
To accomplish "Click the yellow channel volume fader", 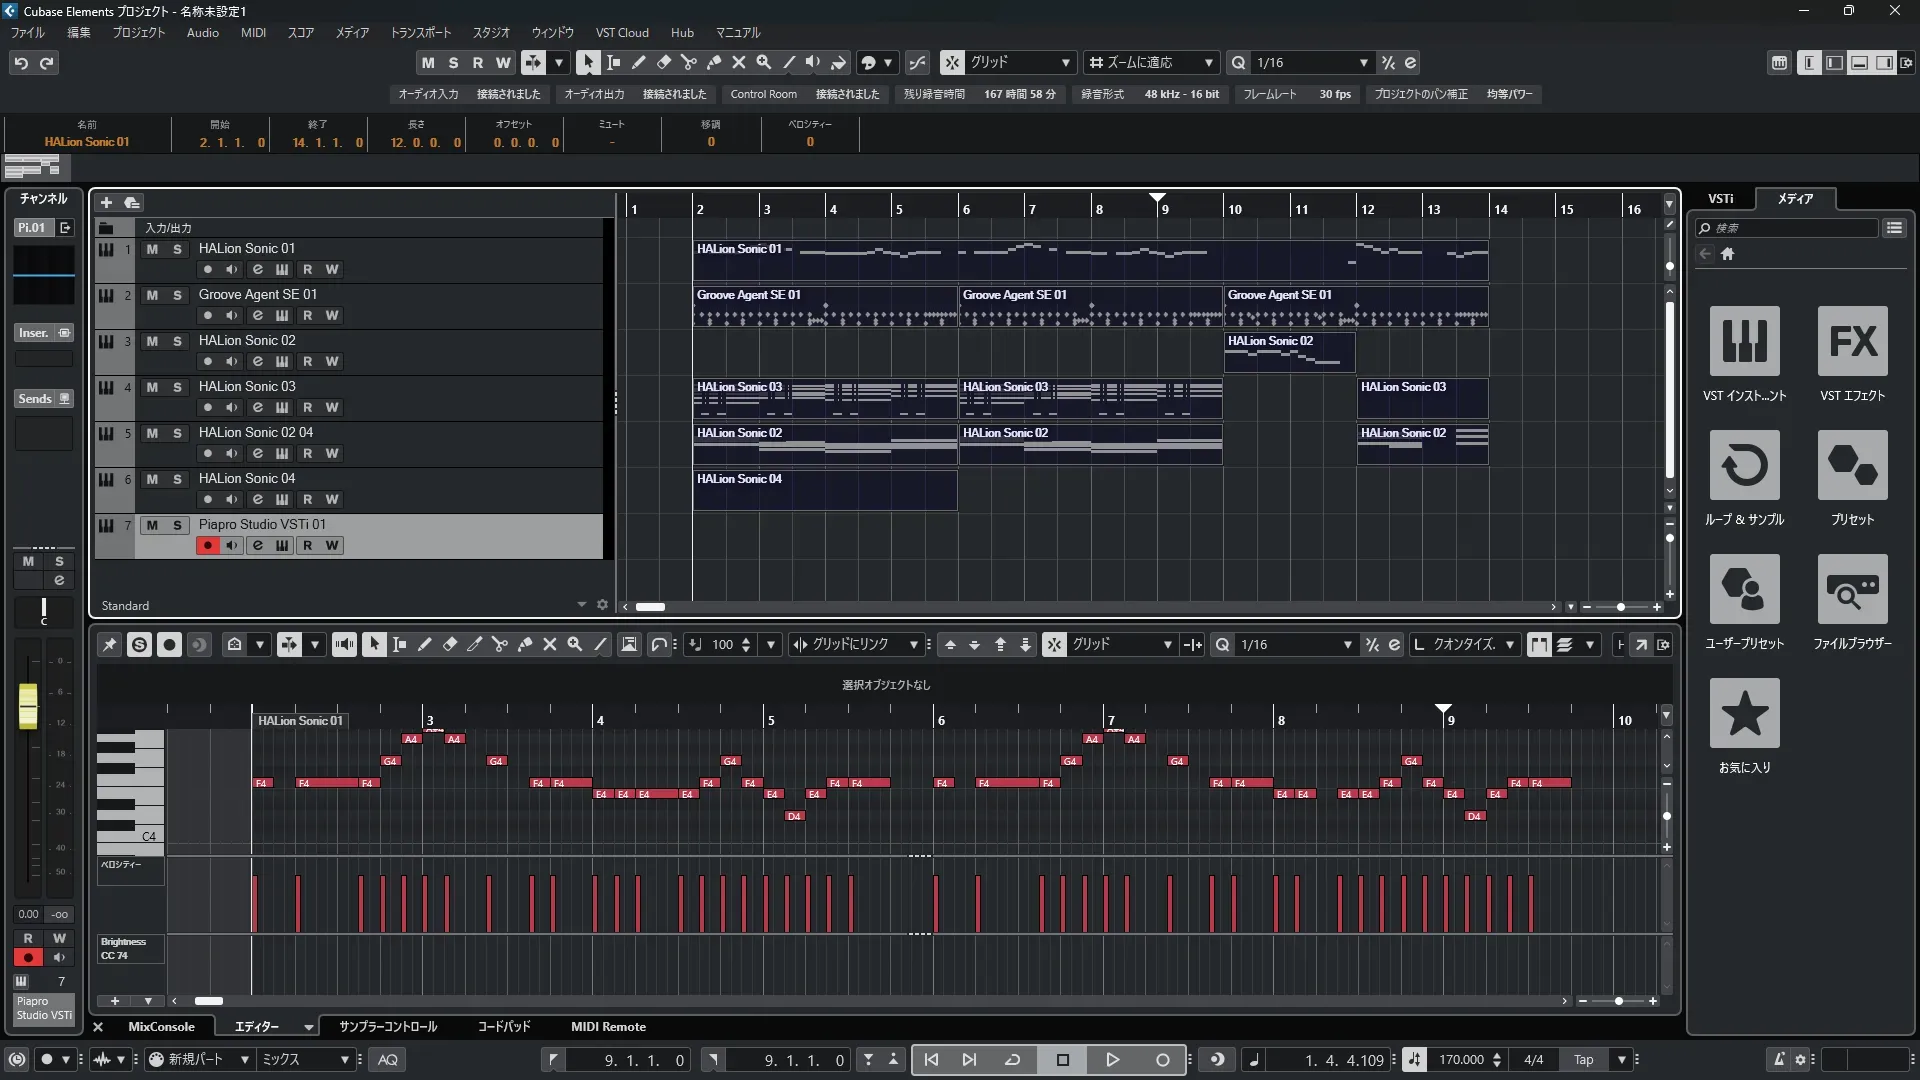I will point(28,705).
